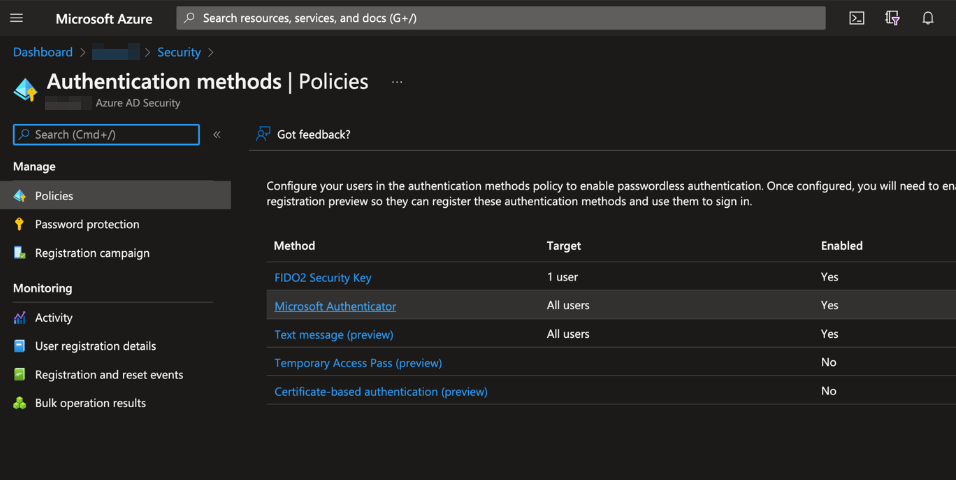This screenshot has width=956, height=480.
Task: Open Registration campaign page
Action: click(x=92, y=253)
